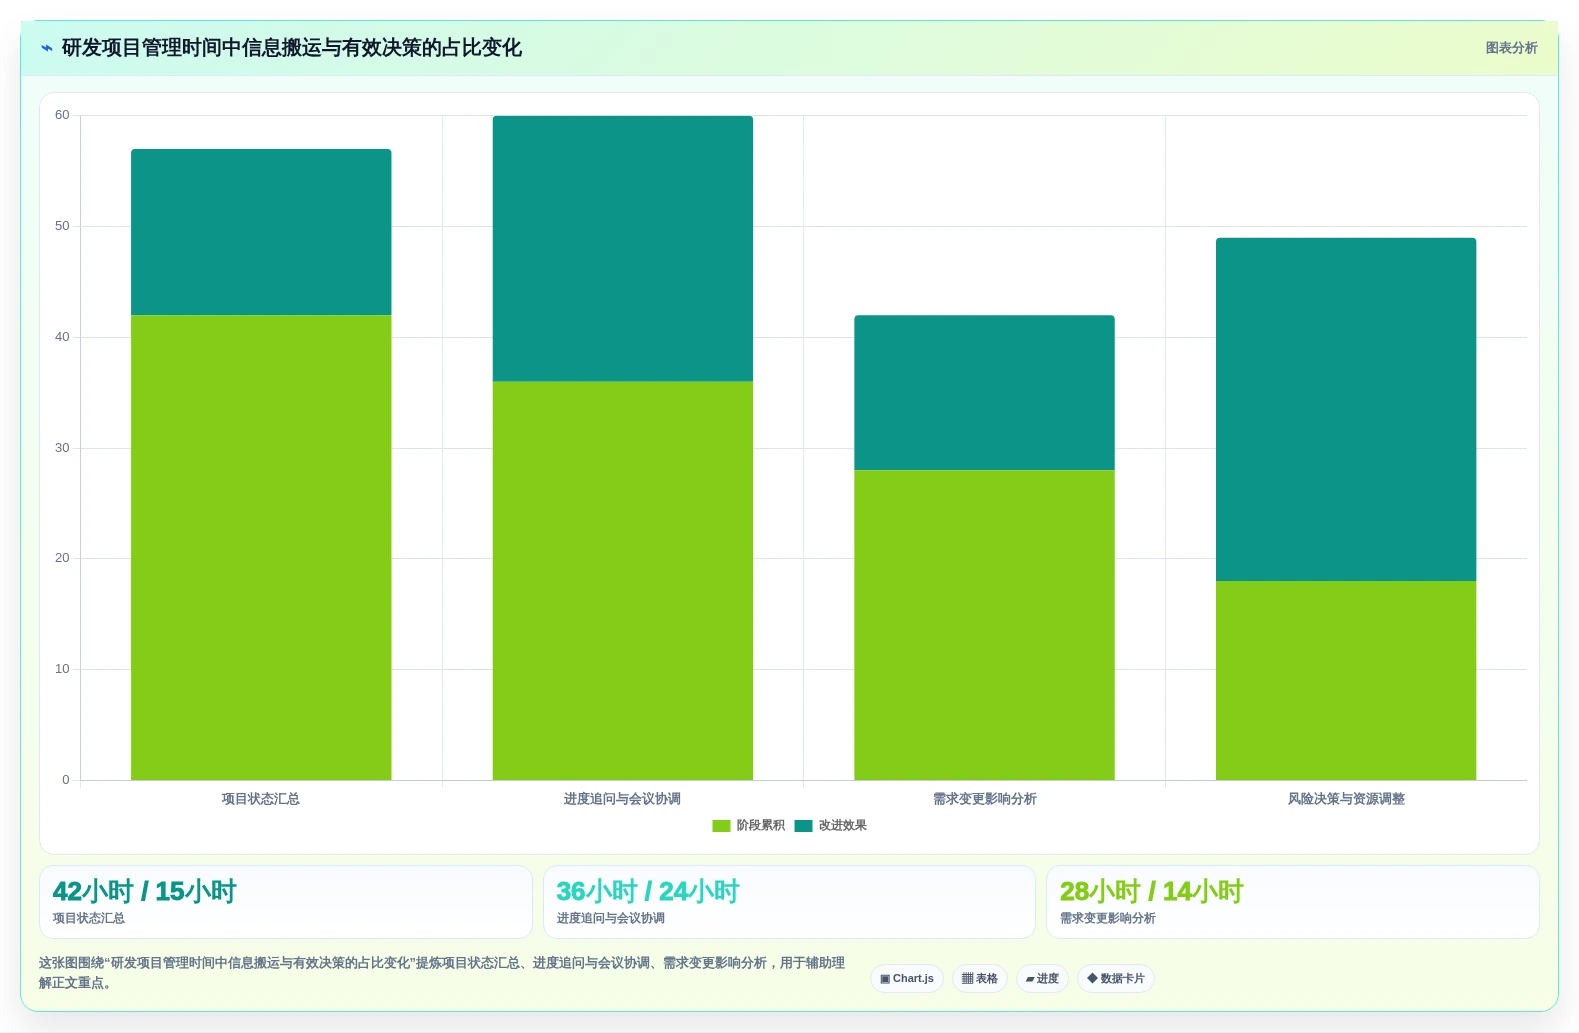Click the green bar segment for 进度追问与会议协调
This screenshot has width=1579, height=1033.
click(623, 581)
